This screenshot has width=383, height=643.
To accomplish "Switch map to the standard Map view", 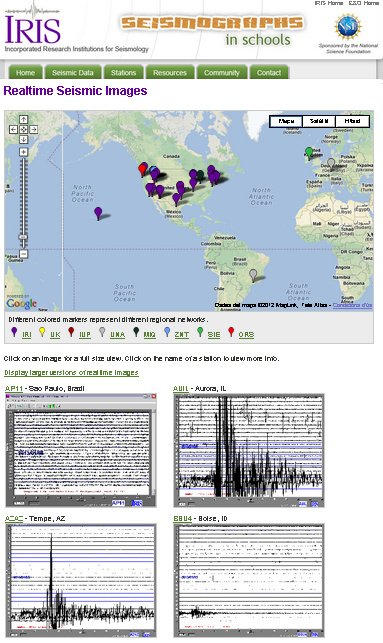I will tap(286, 121).
